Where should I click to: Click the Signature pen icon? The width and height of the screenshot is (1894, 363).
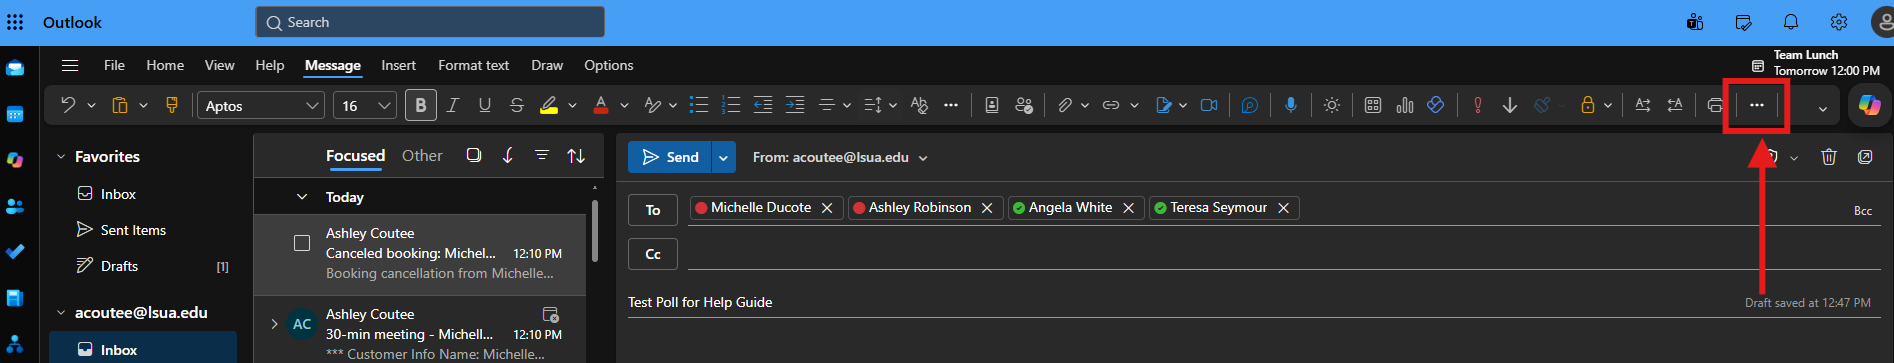coord(1163,105)
